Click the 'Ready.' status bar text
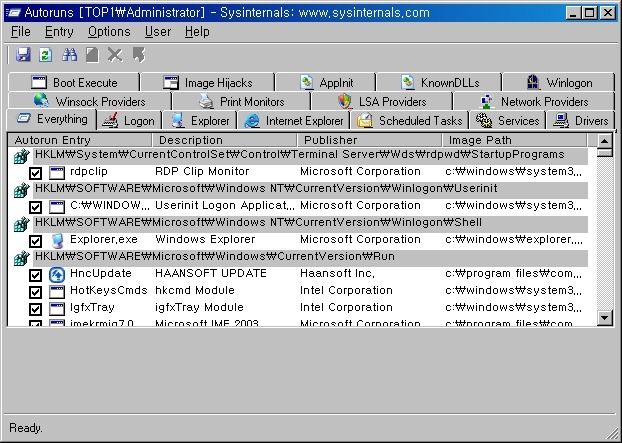This screenshot has height=443, width=622. 26,428
